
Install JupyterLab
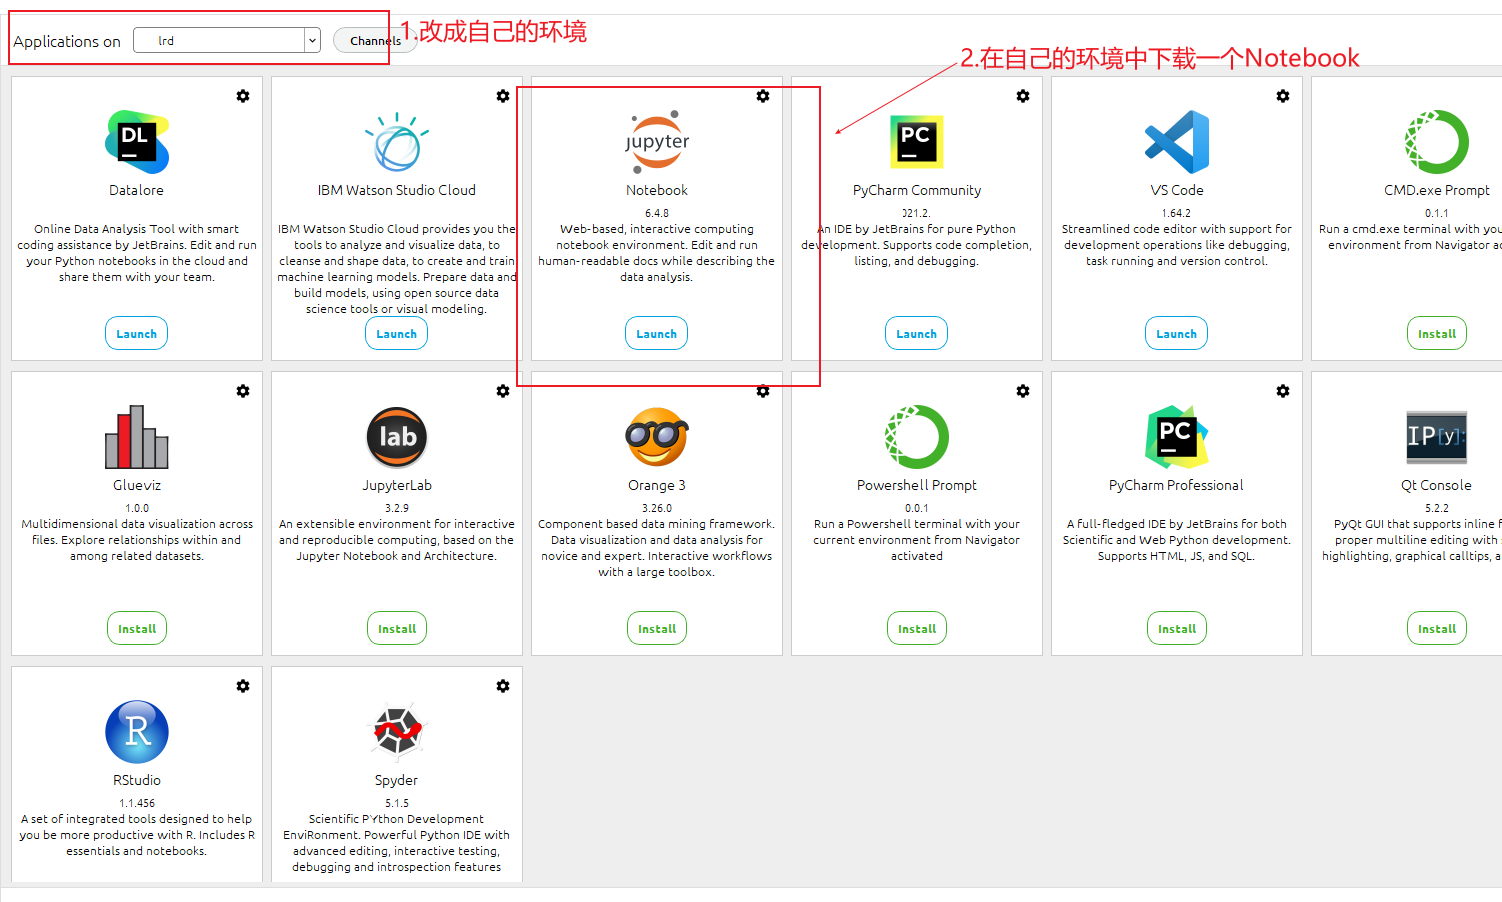coord(397,629)
